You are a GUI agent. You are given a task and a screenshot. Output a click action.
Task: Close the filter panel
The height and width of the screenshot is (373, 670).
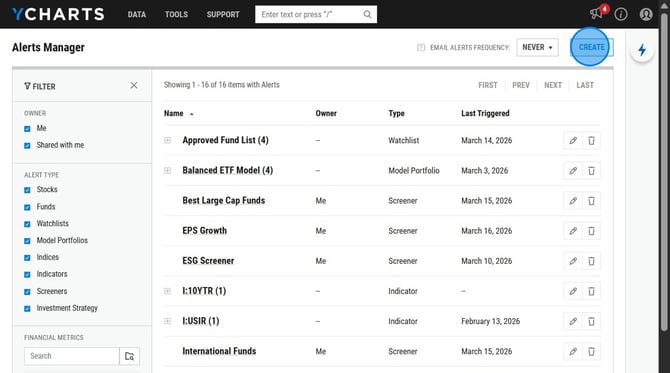click(x=134, y=85)
